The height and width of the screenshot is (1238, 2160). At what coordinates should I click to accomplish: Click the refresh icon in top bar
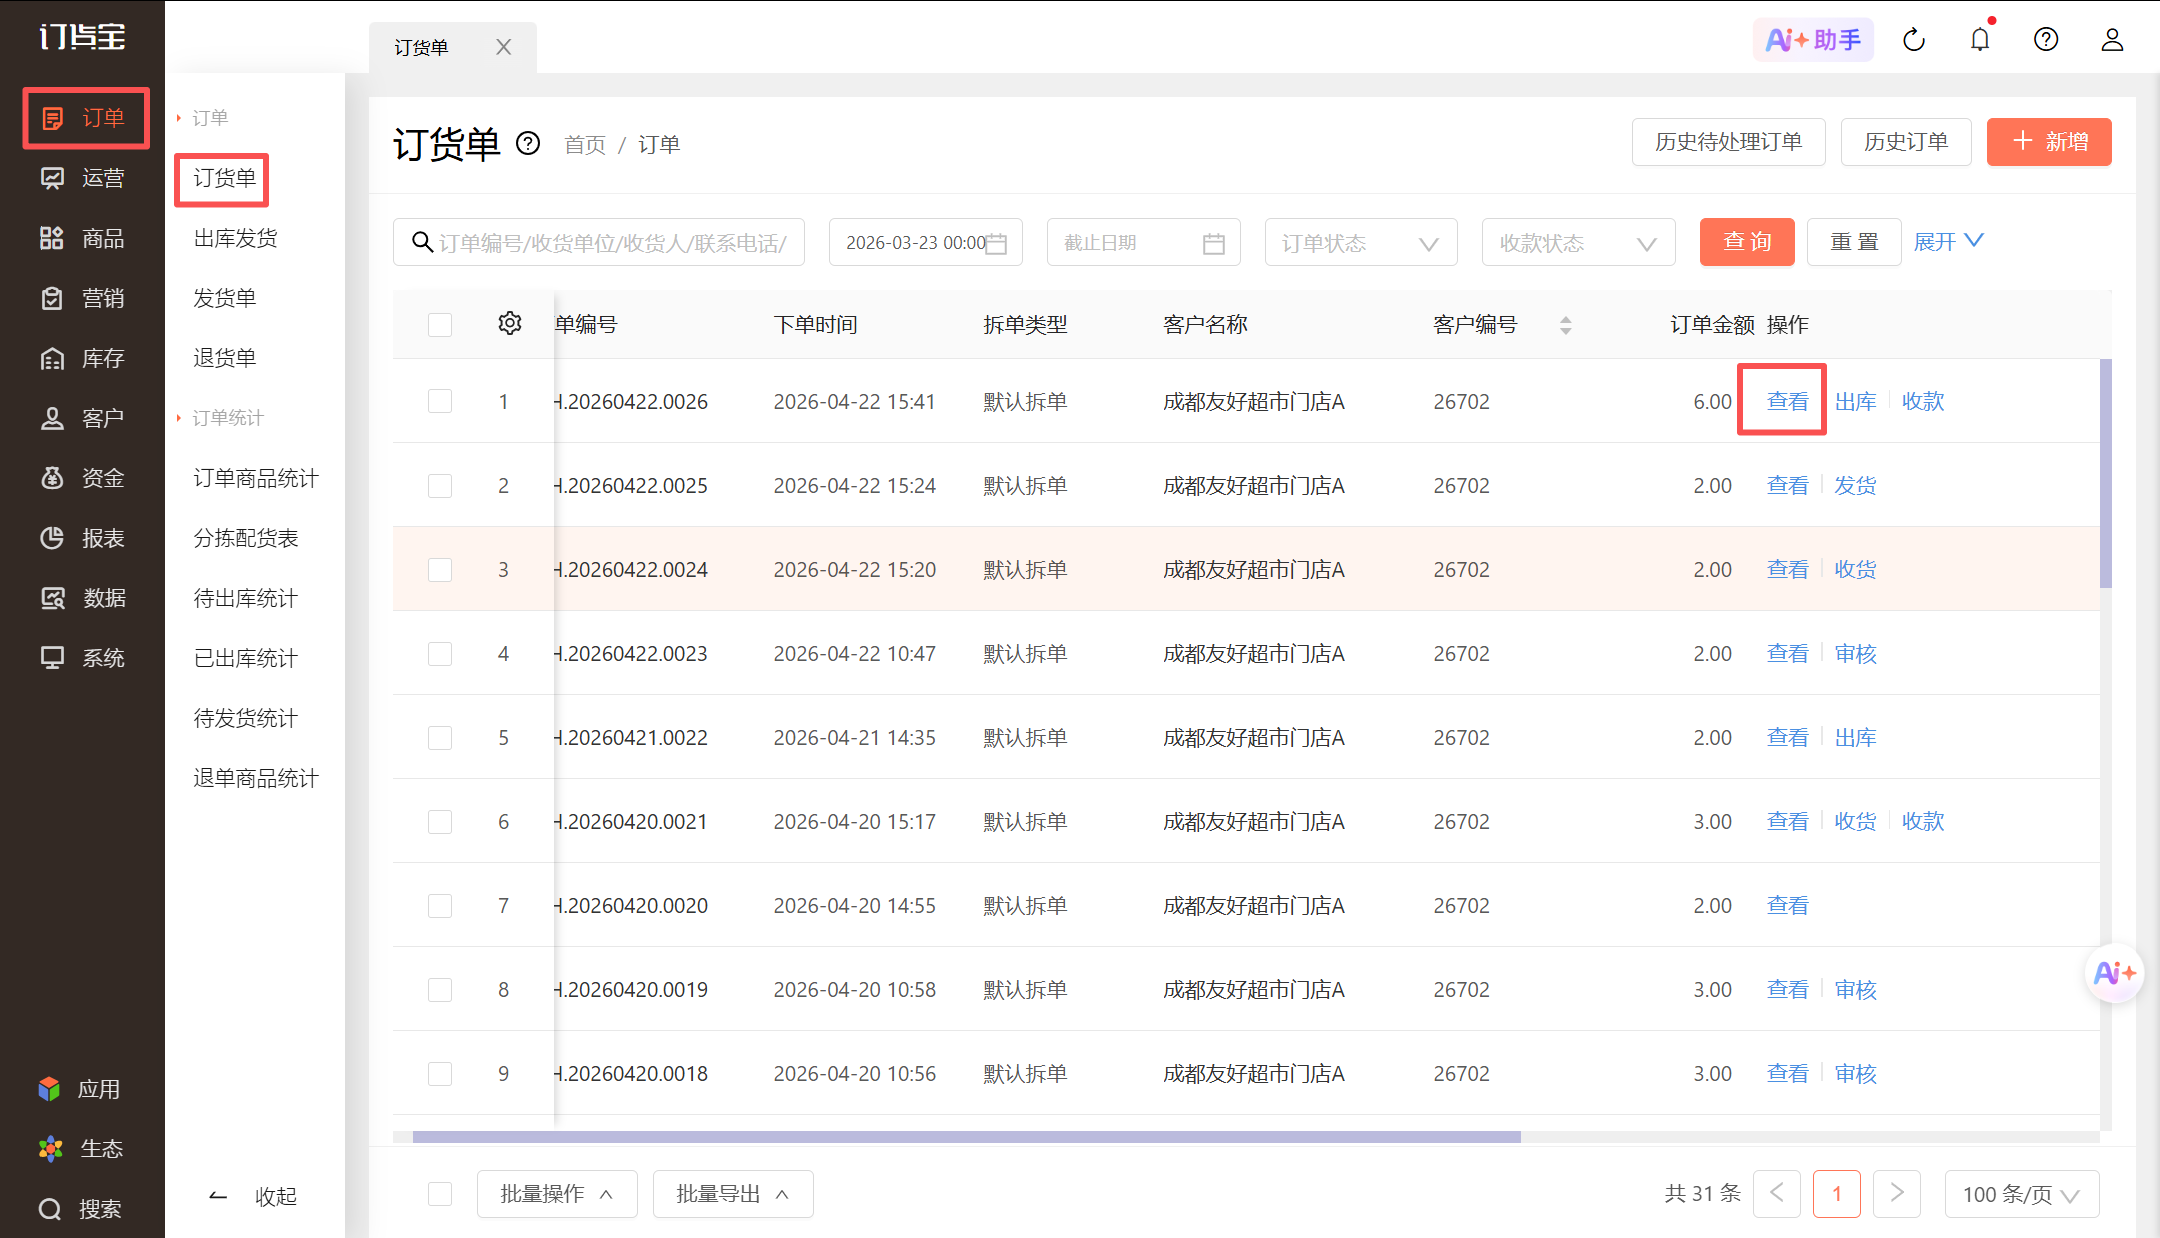(1914, 40)
